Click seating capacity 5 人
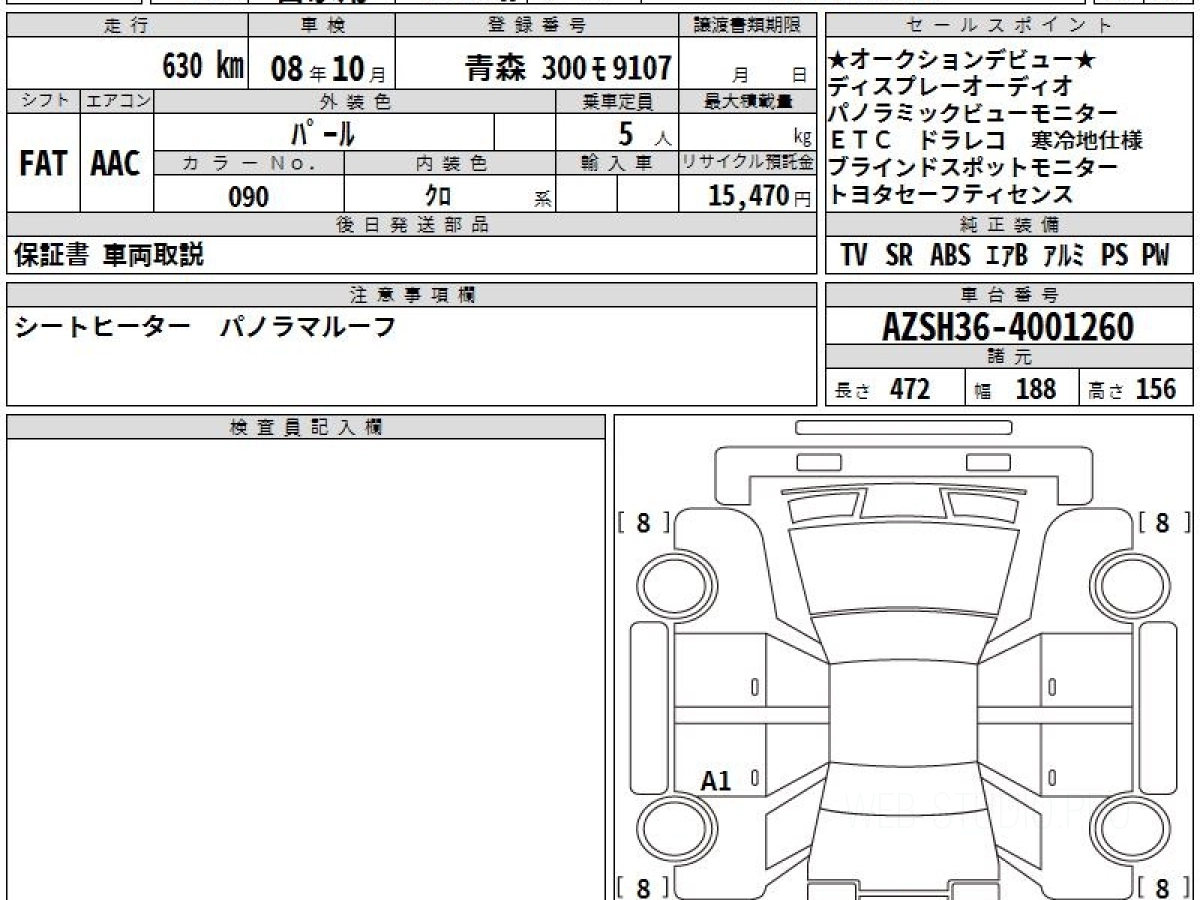This screenshot has width=1200, height=900. tap(643, 133)
